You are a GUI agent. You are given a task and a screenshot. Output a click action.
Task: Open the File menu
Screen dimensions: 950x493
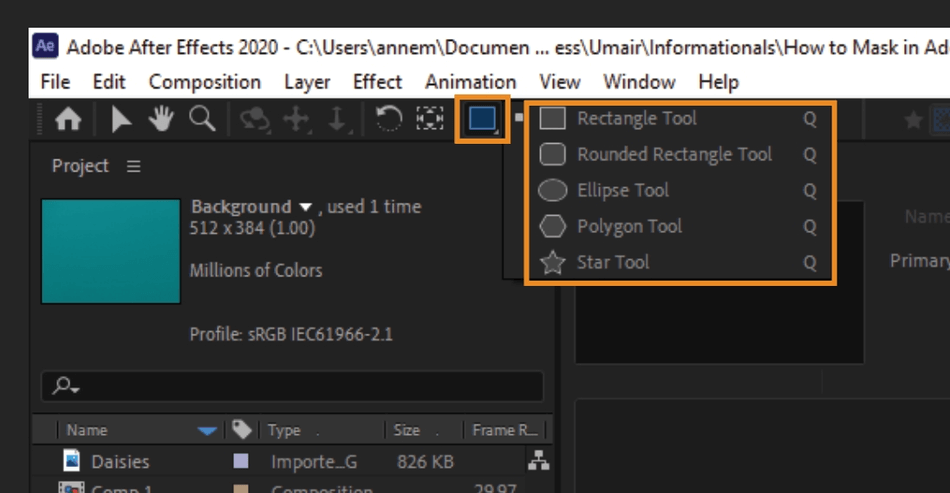point(55,82)
